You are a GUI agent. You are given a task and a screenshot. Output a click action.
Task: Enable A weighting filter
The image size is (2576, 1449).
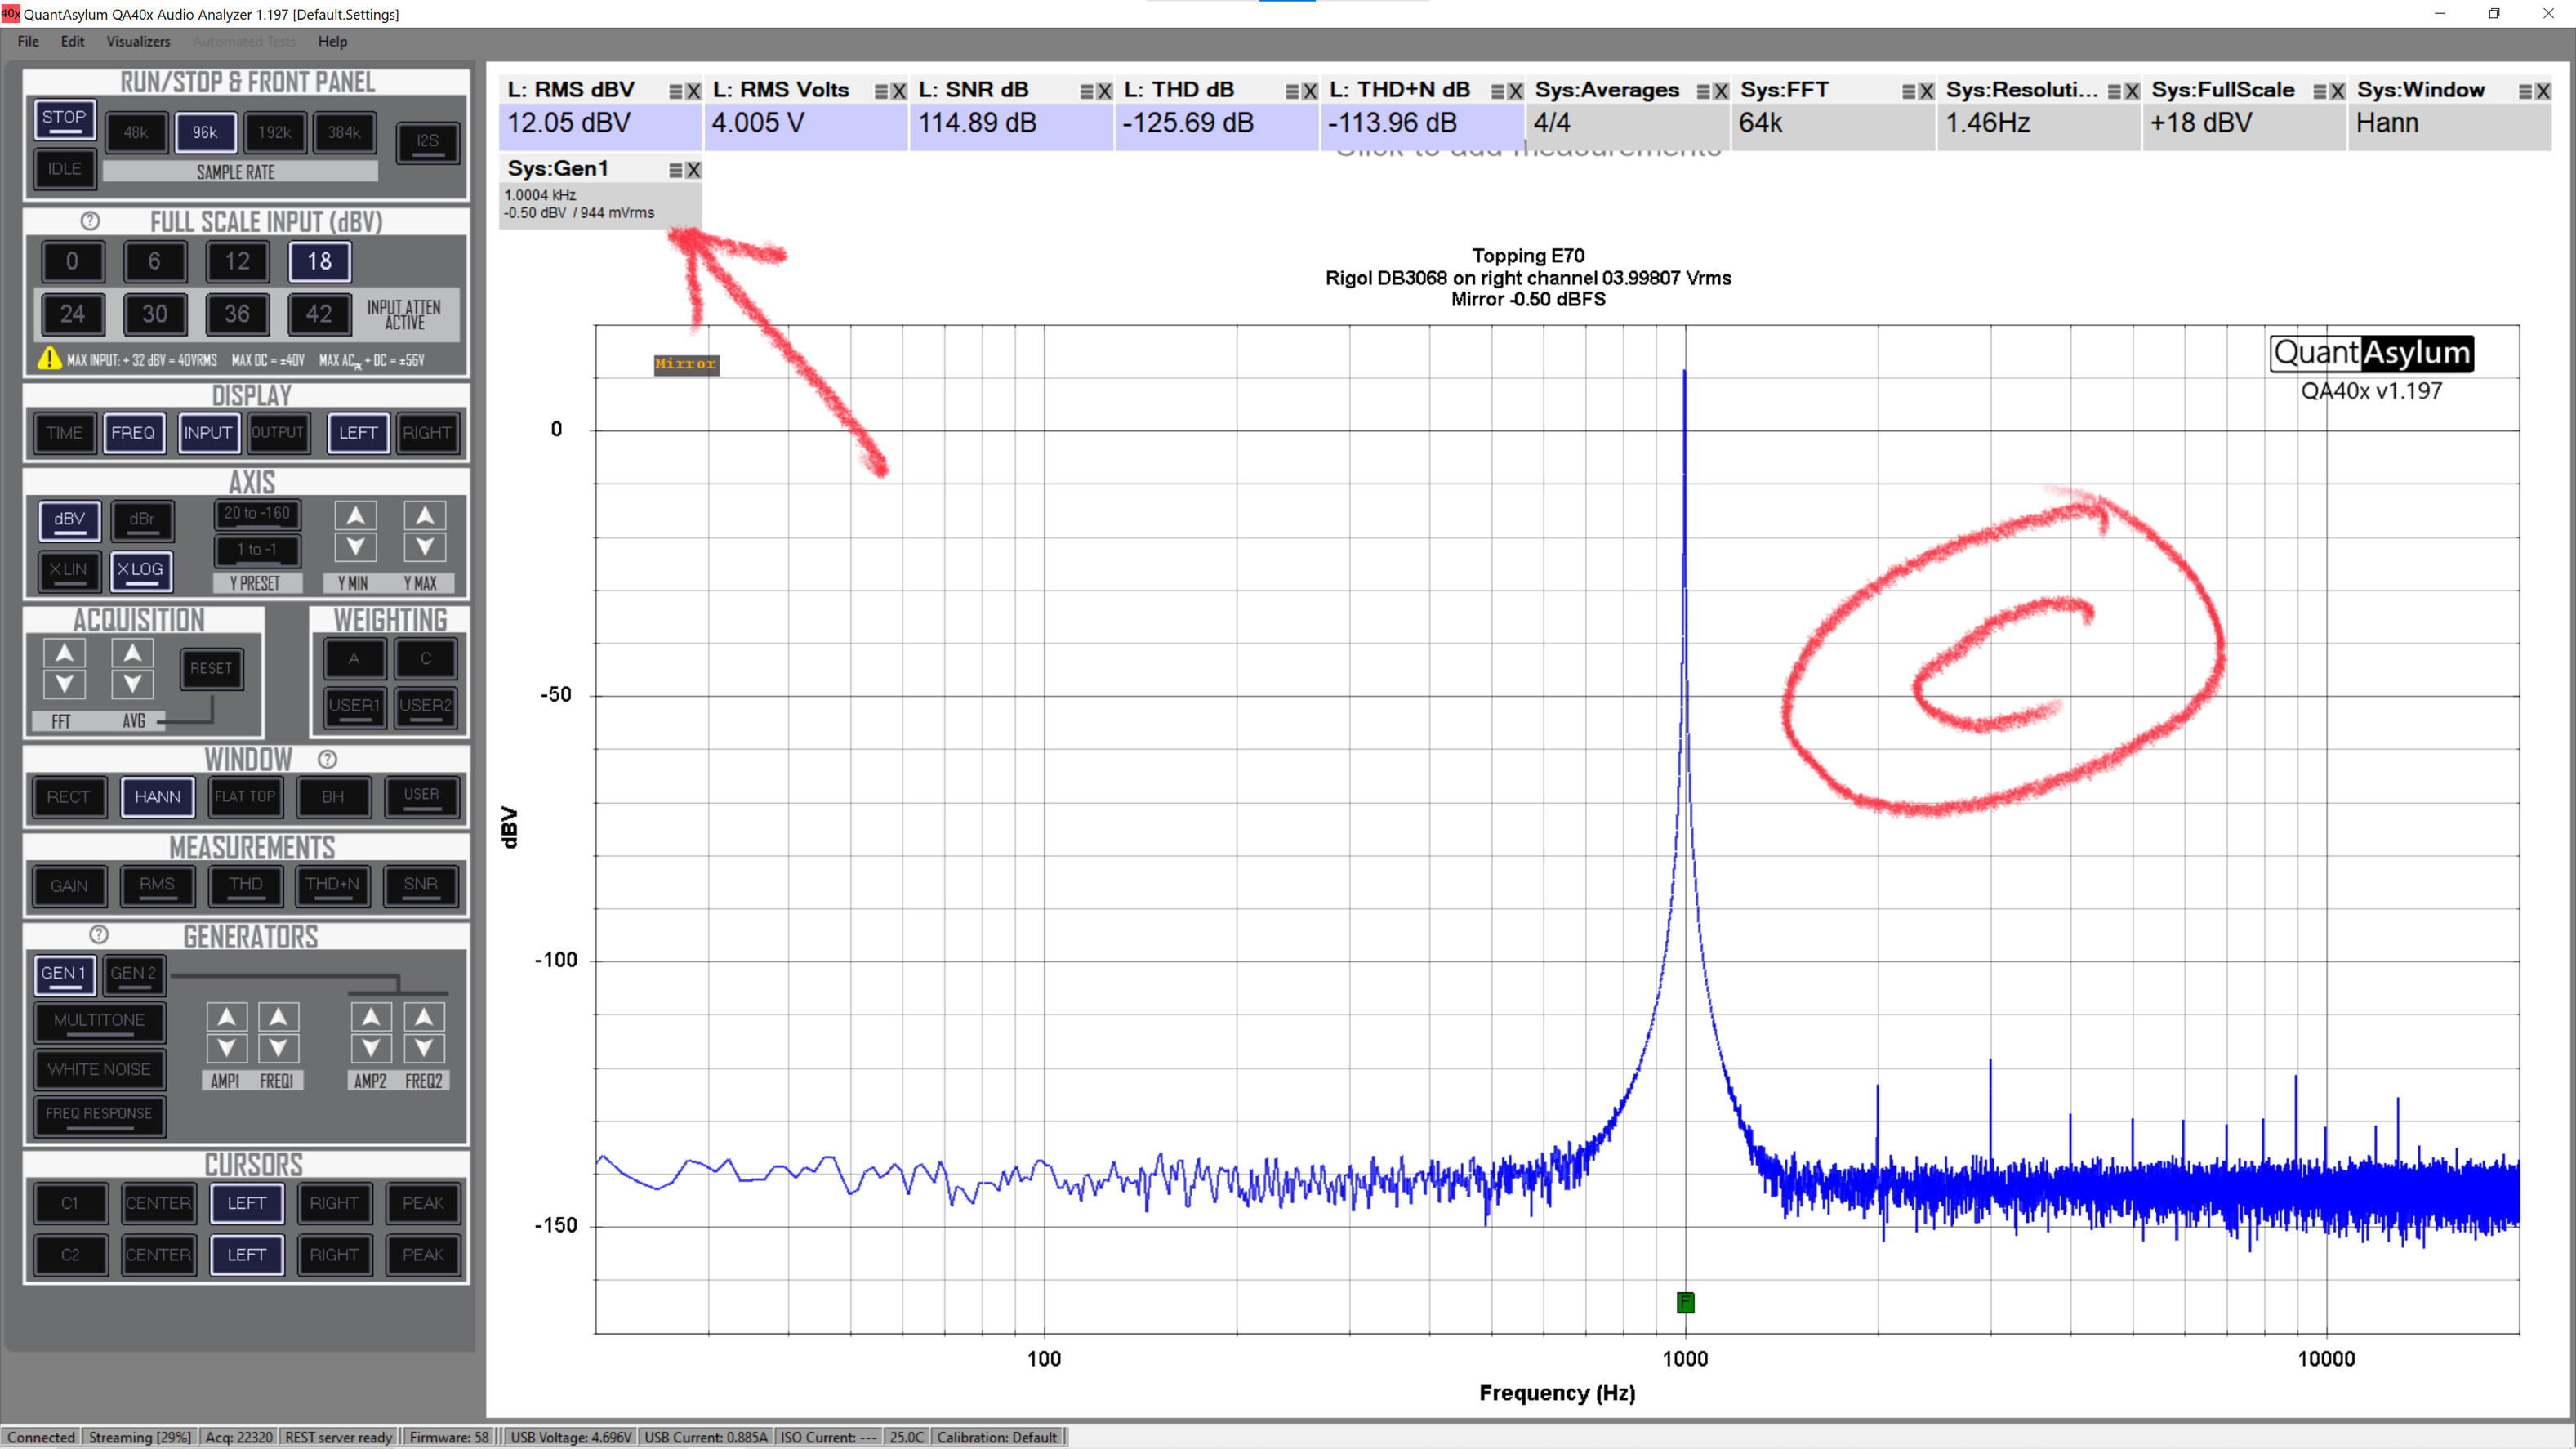click(353, 658)
